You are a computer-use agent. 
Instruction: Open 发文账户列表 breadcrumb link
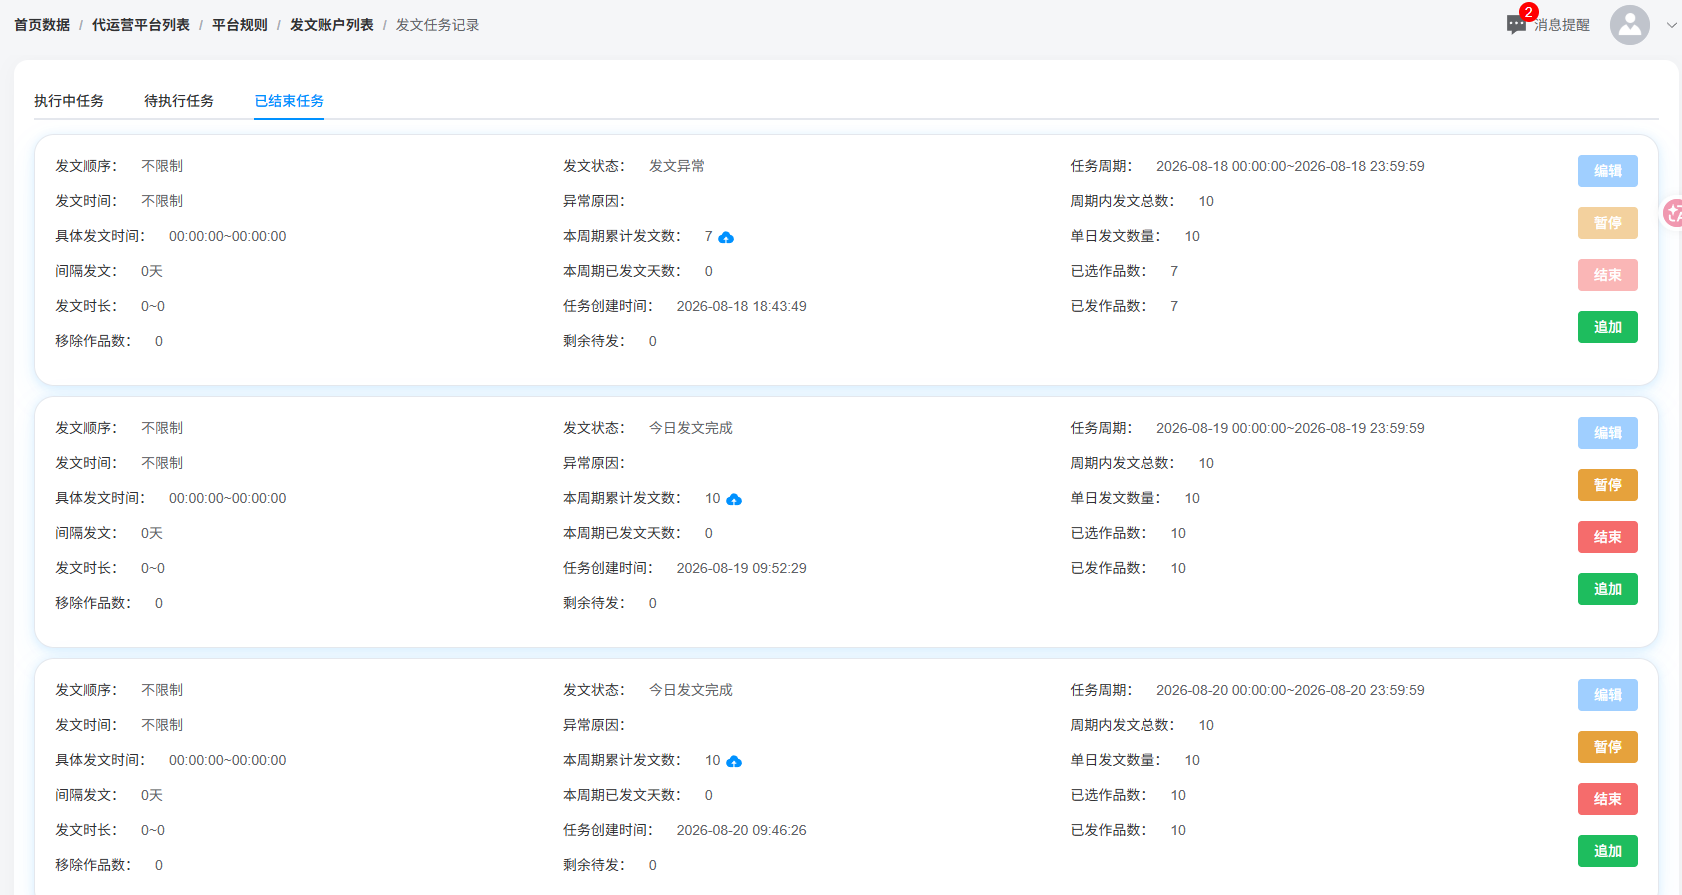pos(332,25)
